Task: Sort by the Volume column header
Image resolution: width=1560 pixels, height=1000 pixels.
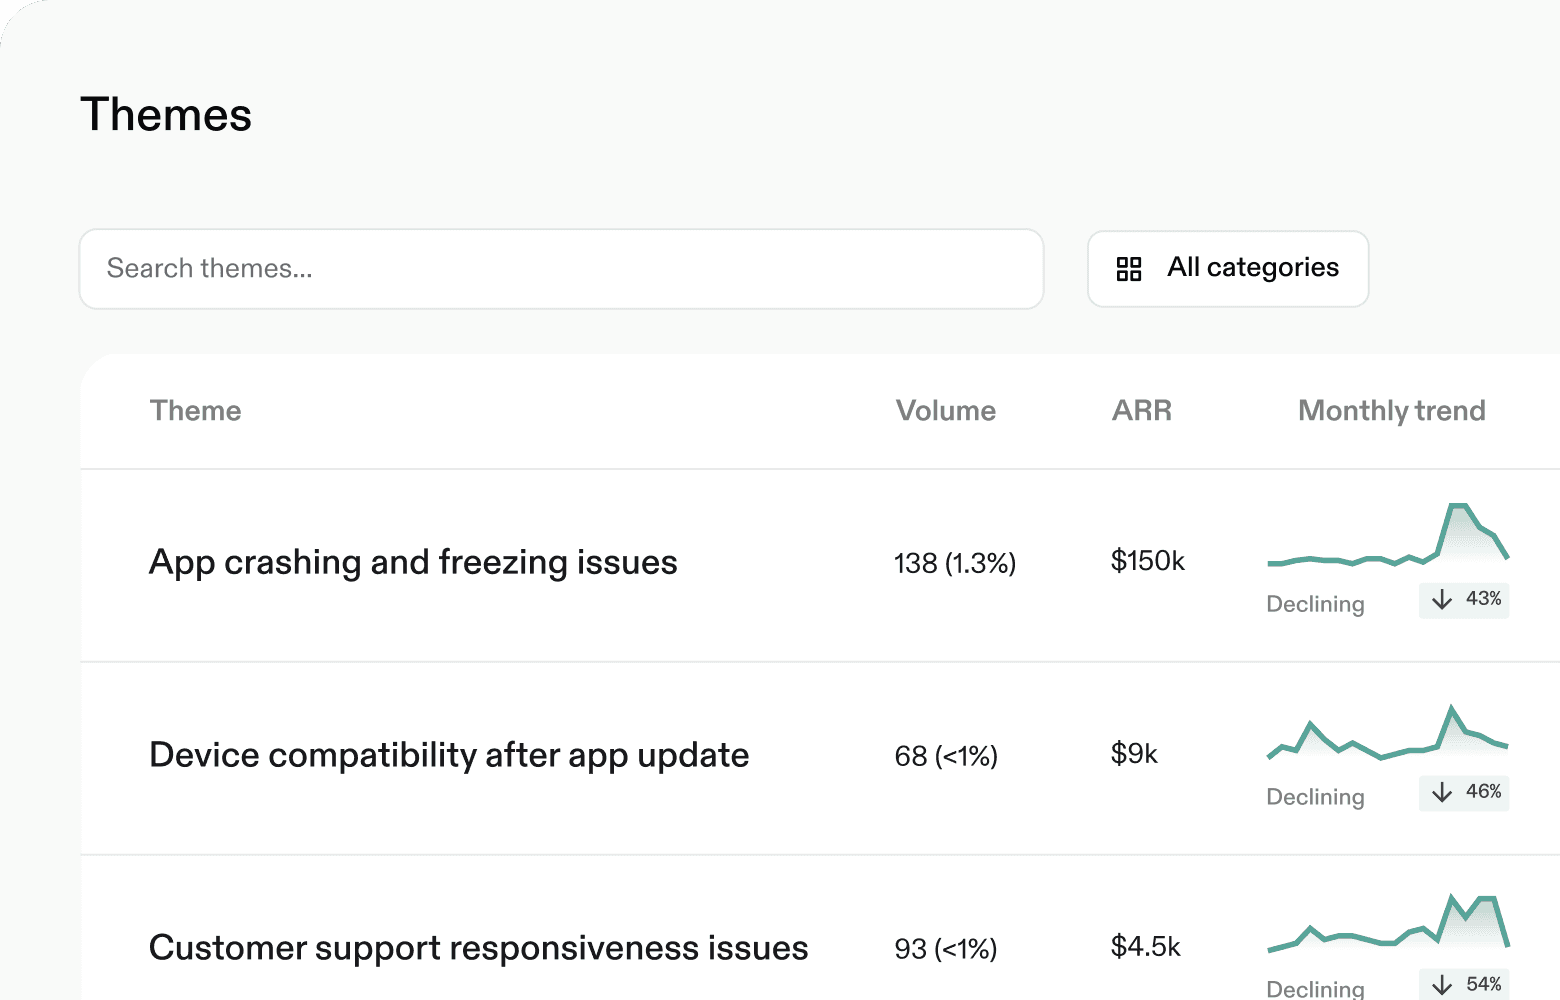Action: click(945, 411)
